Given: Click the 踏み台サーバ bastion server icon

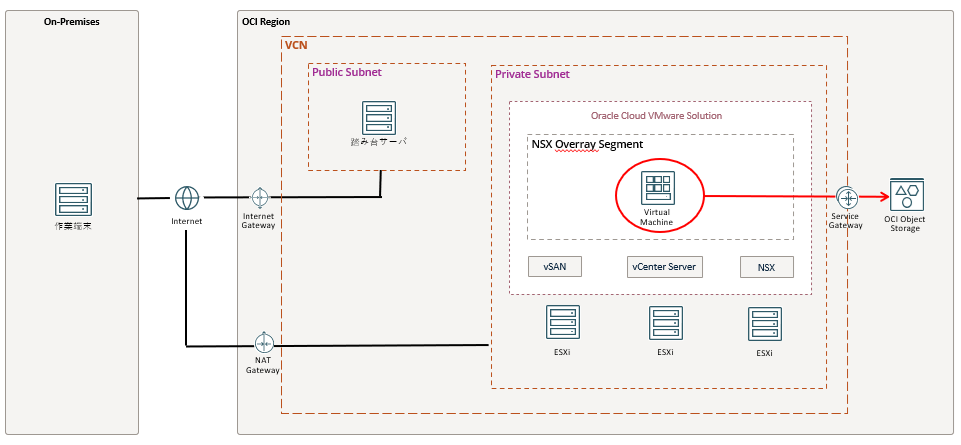Looking at the screenshot, I should (379, 118).
